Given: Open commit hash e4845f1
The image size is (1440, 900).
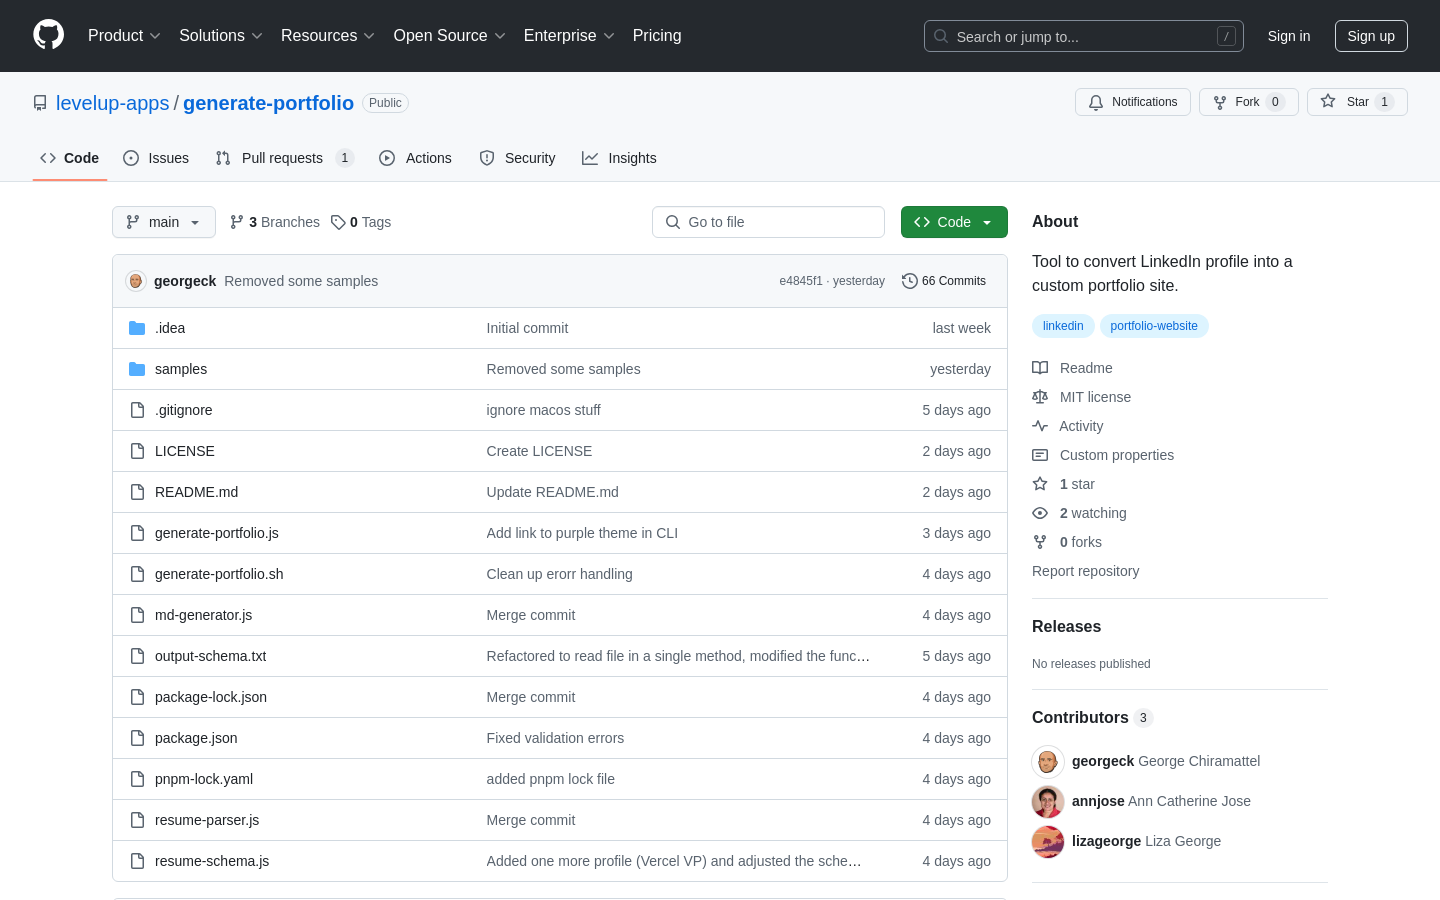Looking at the screenshot, I should pos(801,281).
